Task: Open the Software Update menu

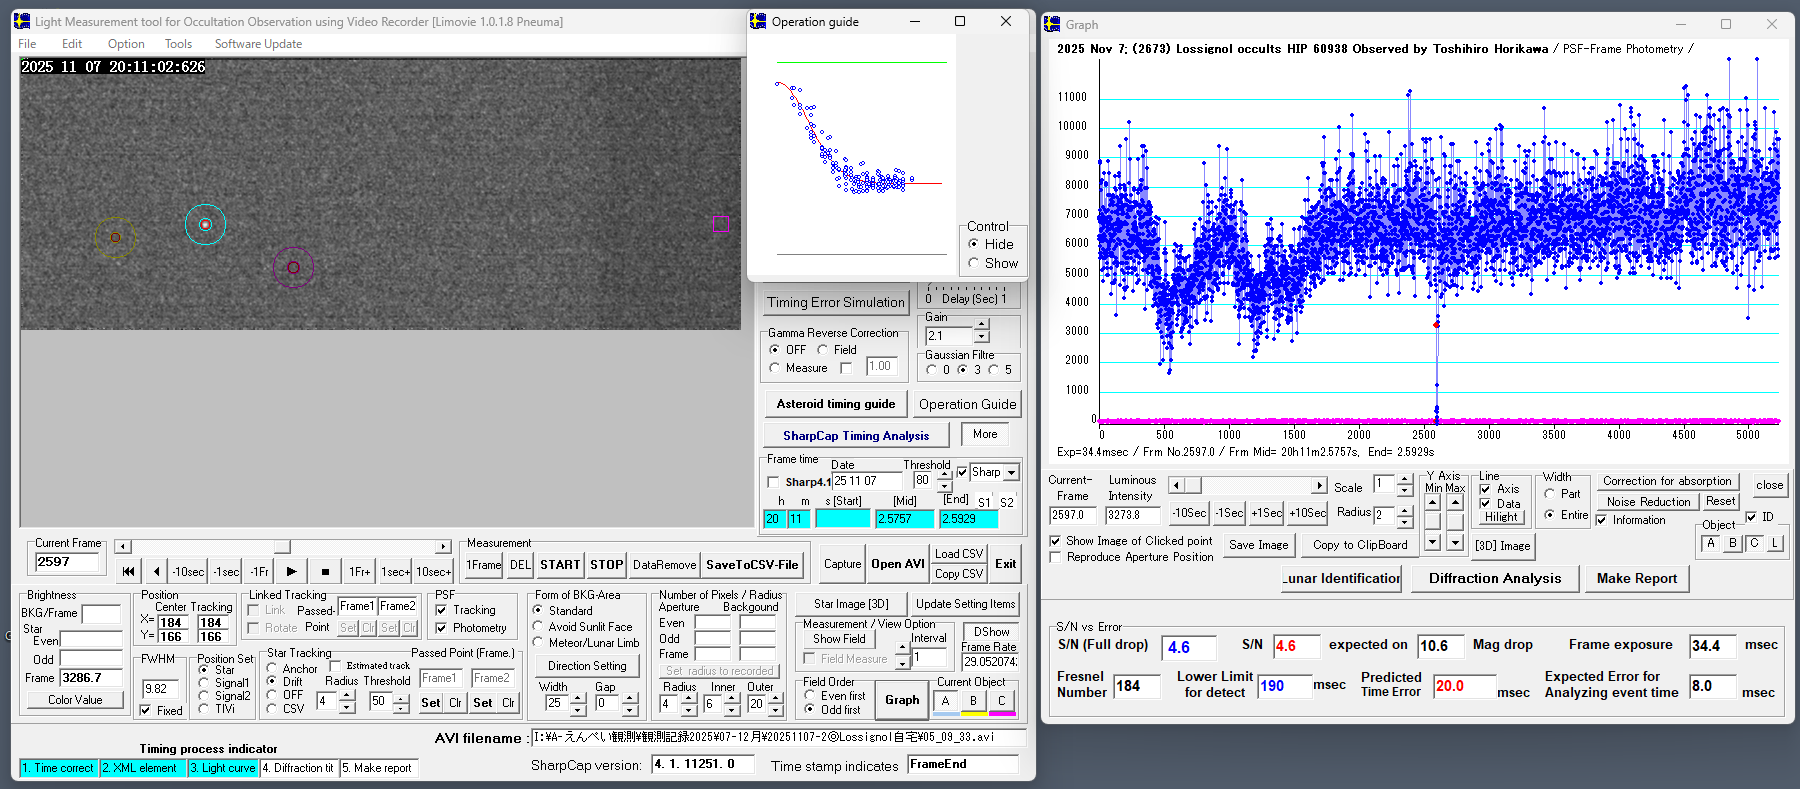Action: pyautogui.click(x=258, y=44)
